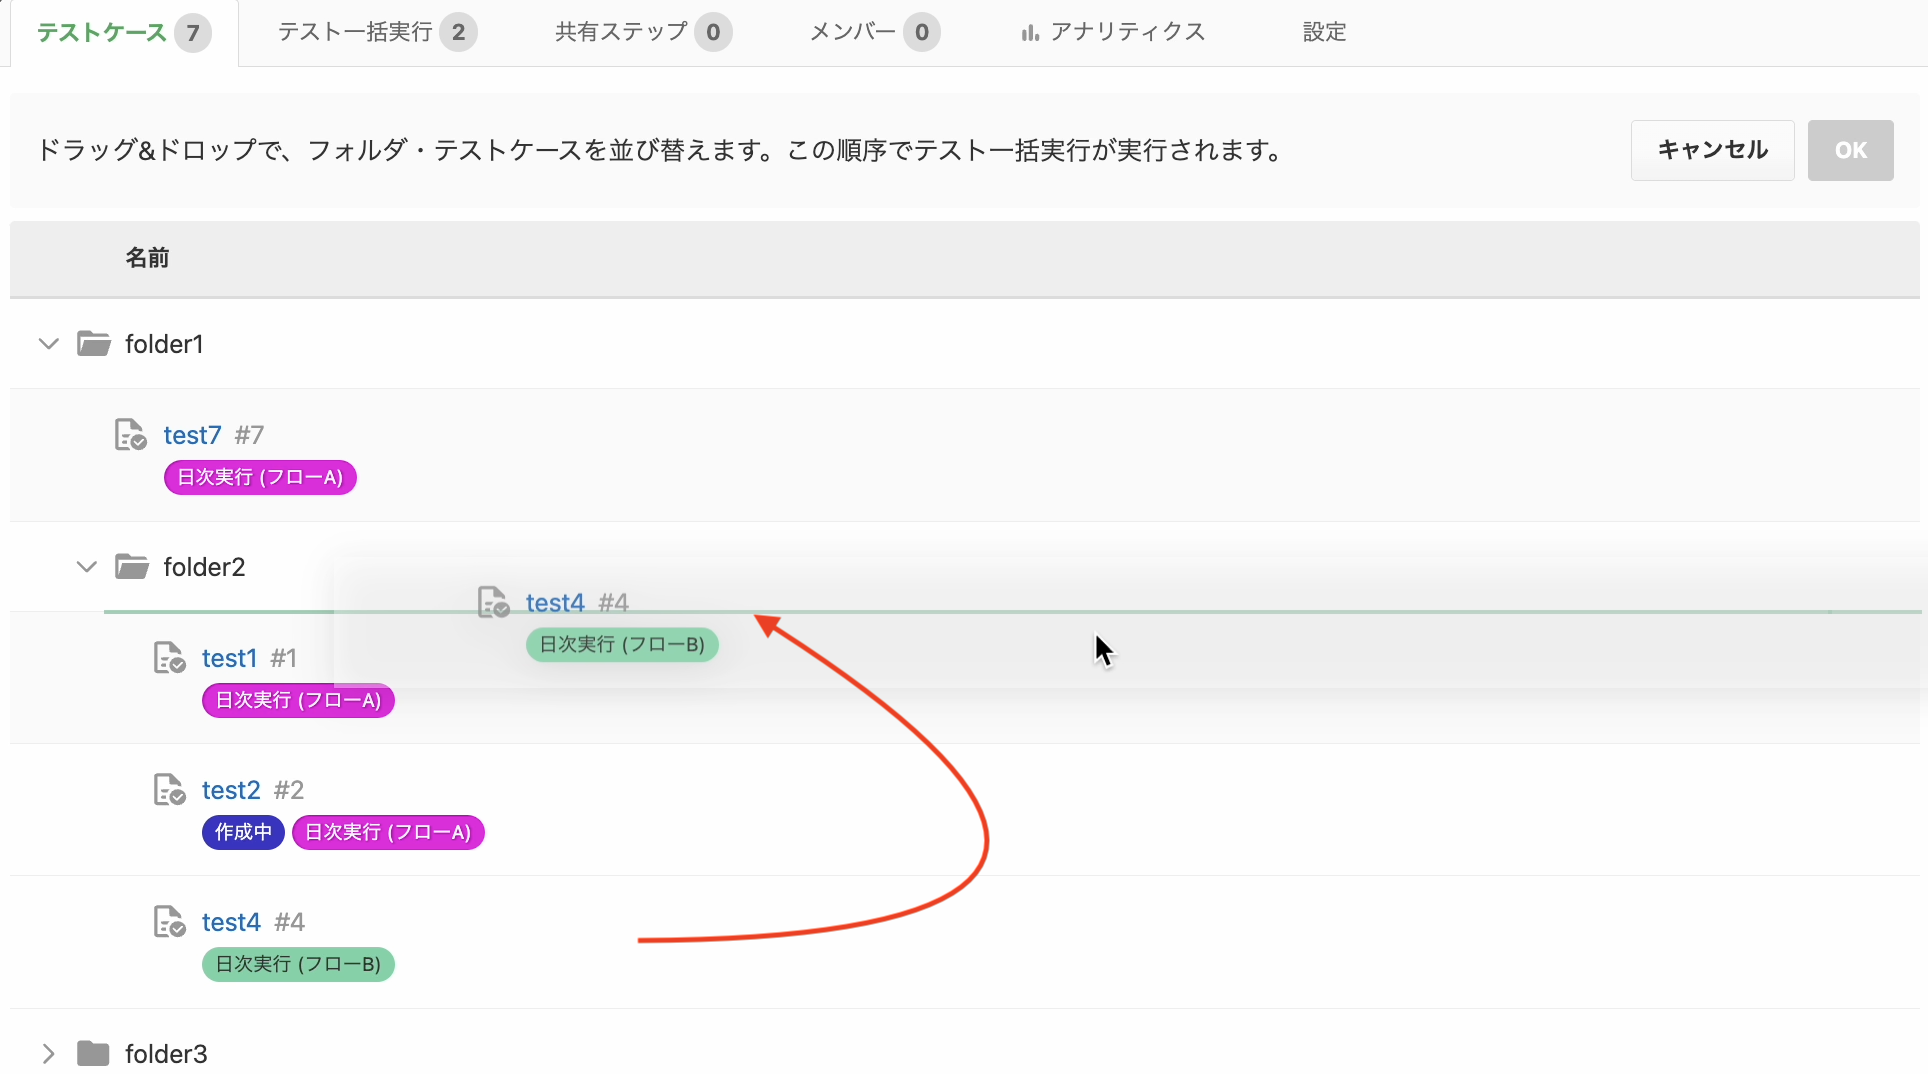Open the test4 link below test2
Image resolution: width=1928 pixels, height=1074 pixels.
(x=231, y=922)
